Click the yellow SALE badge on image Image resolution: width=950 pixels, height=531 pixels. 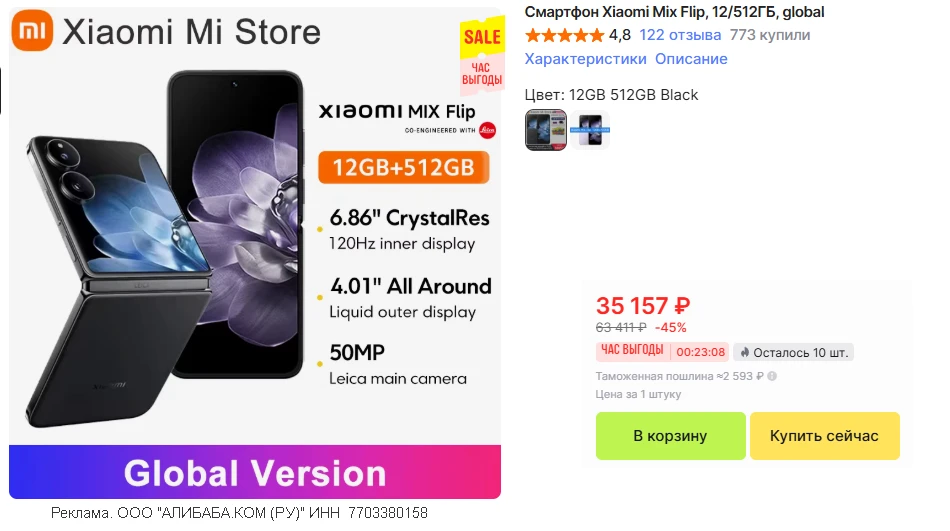point(481,38)
